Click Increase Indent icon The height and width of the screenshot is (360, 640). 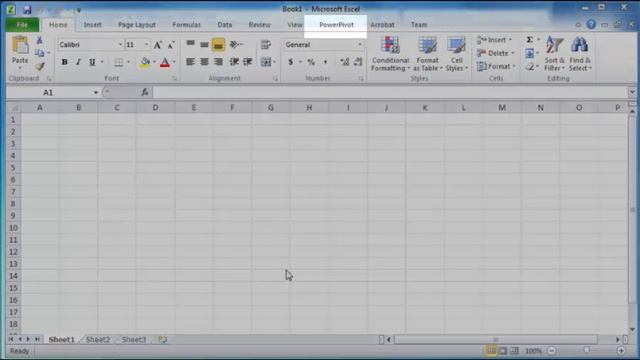point(248,62)
